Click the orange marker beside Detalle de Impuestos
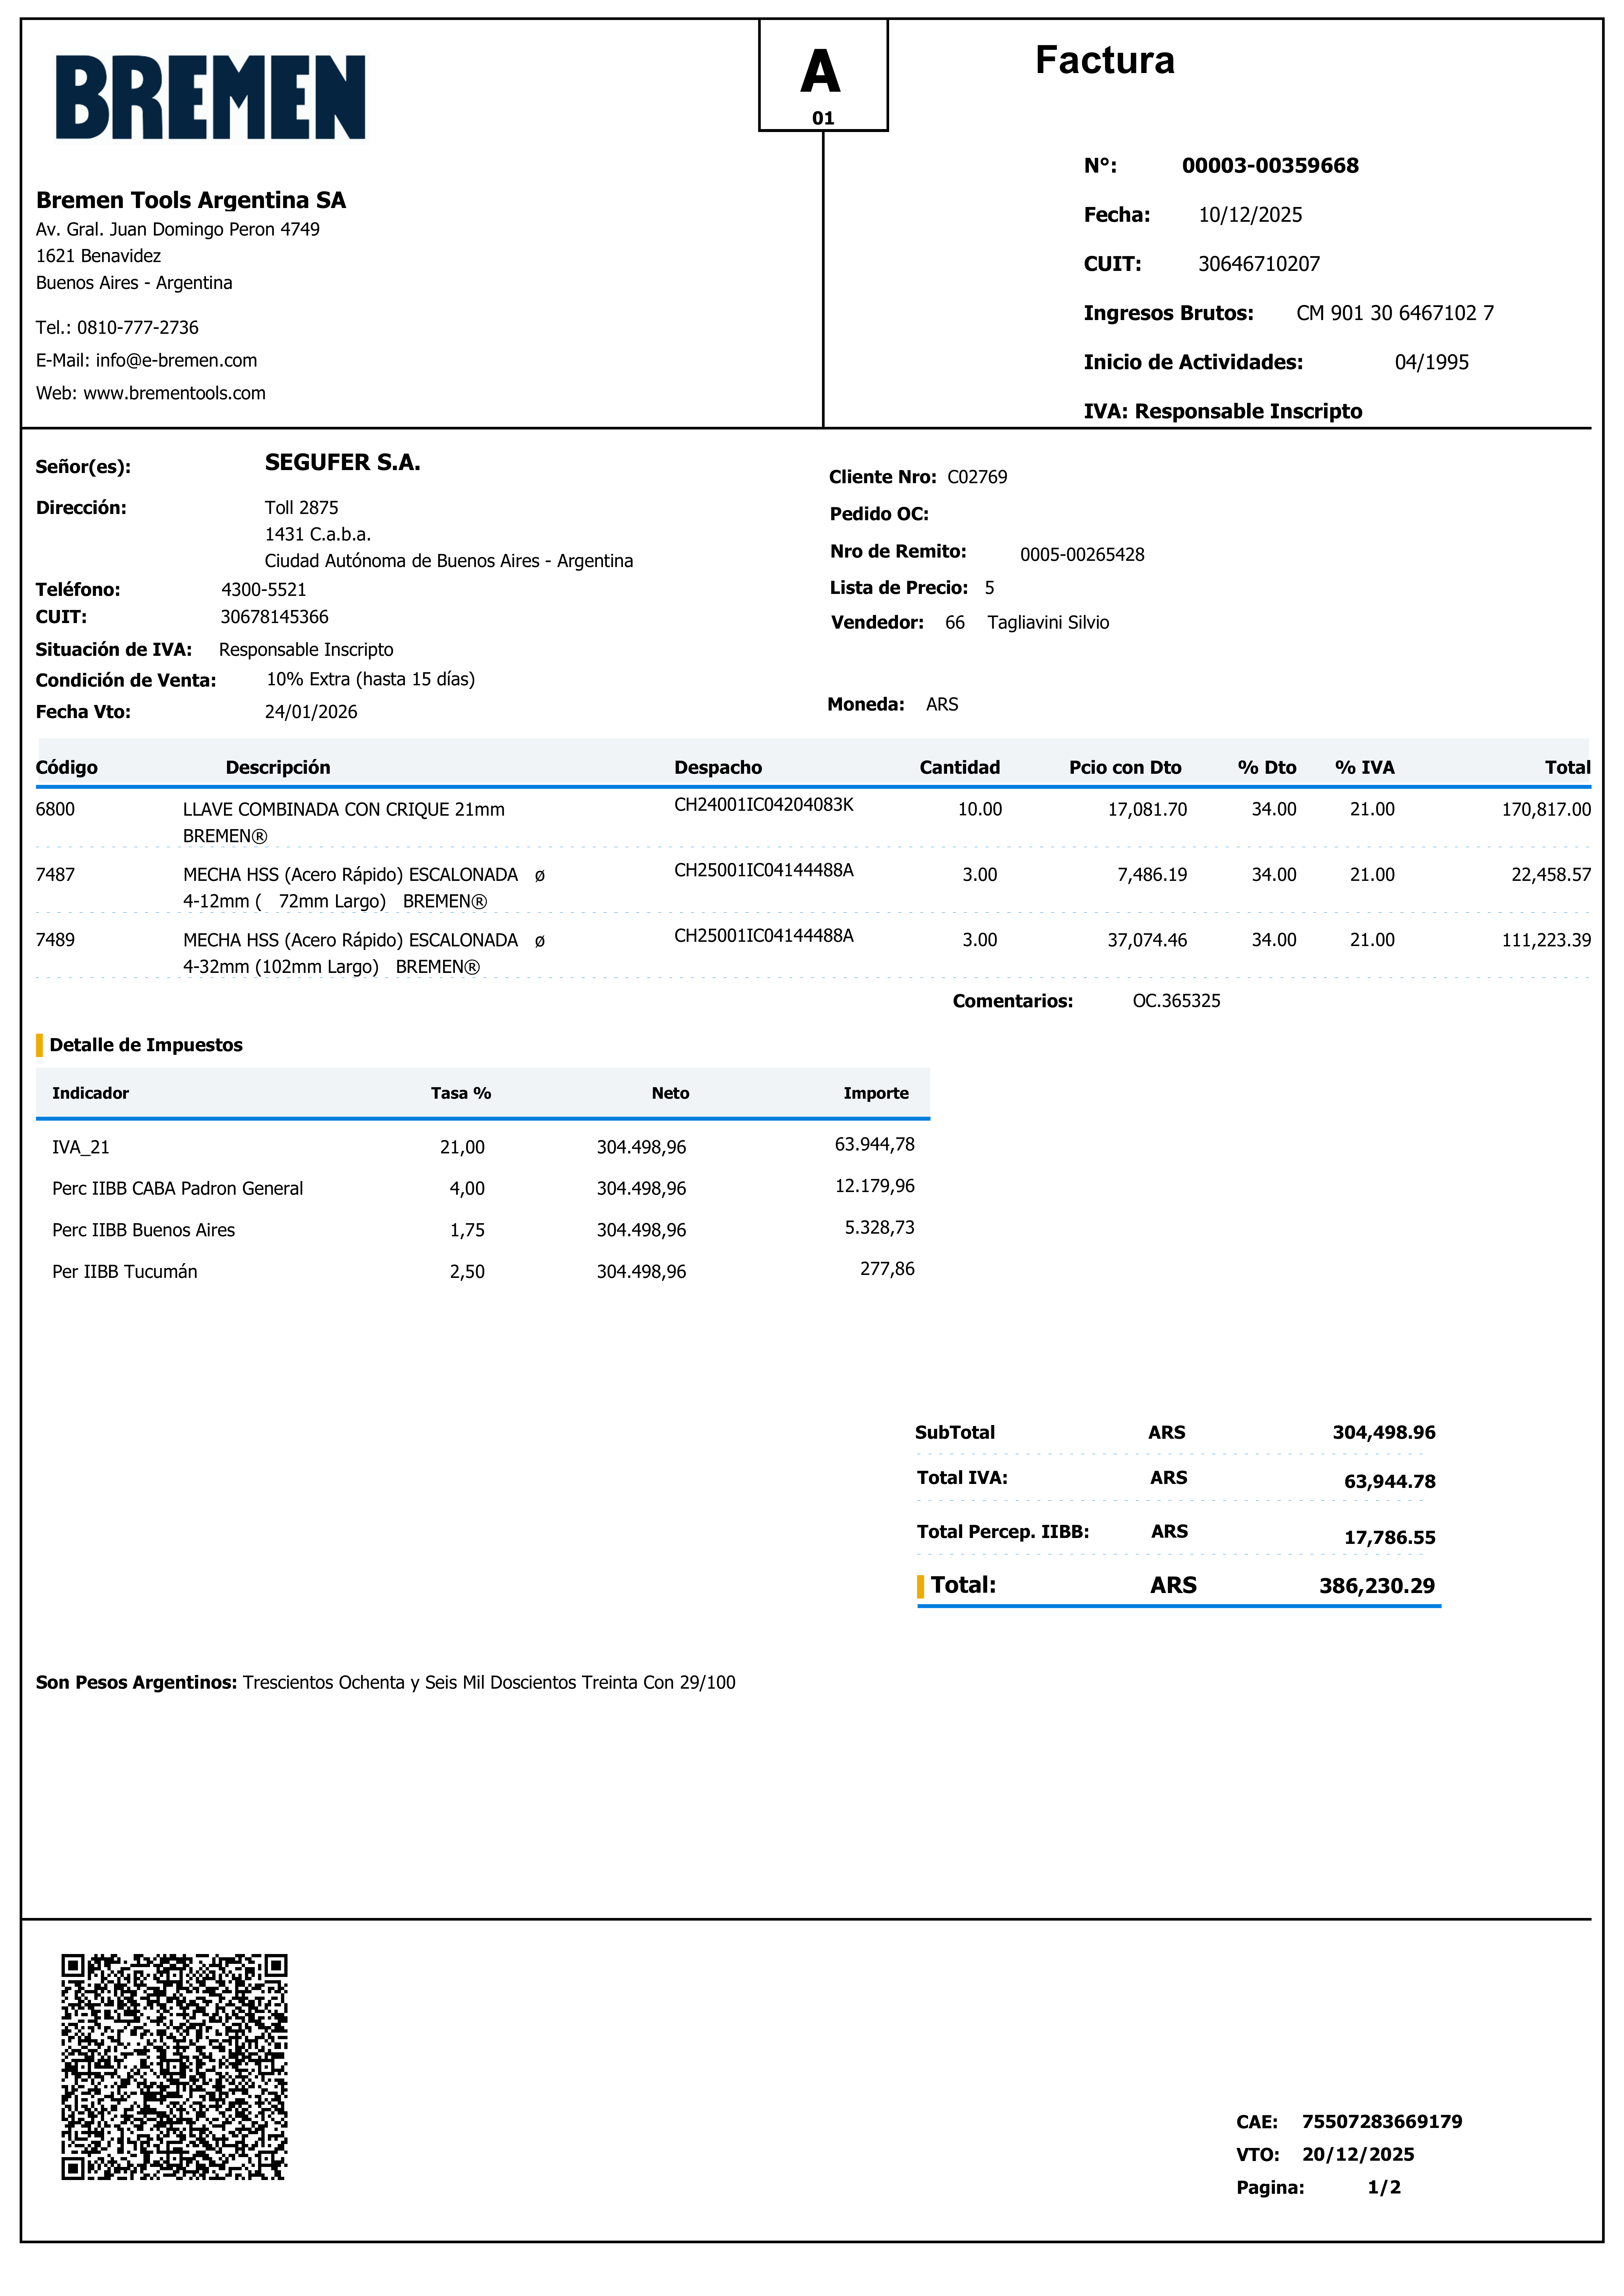This screenshot has width=1624, height=2296. (x=40, y=1045)
